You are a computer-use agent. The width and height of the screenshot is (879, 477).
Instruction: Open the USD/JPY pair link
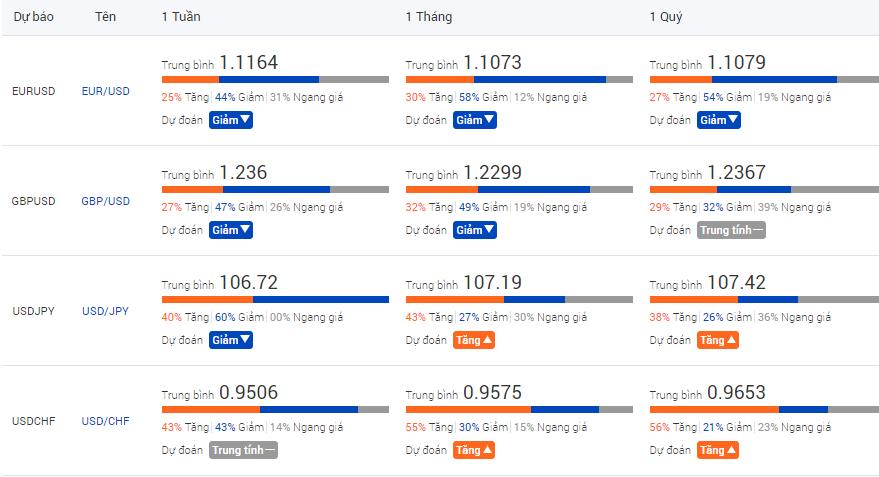pyautogui.click(x=106, y=311)
